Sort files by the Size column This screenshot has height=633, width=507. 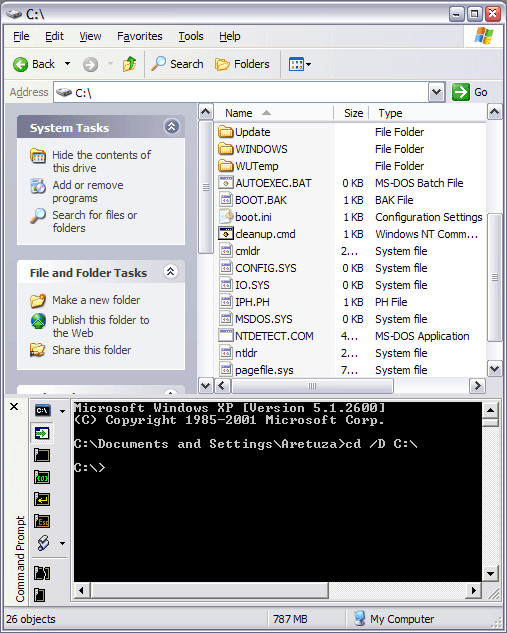click(351, 113)
